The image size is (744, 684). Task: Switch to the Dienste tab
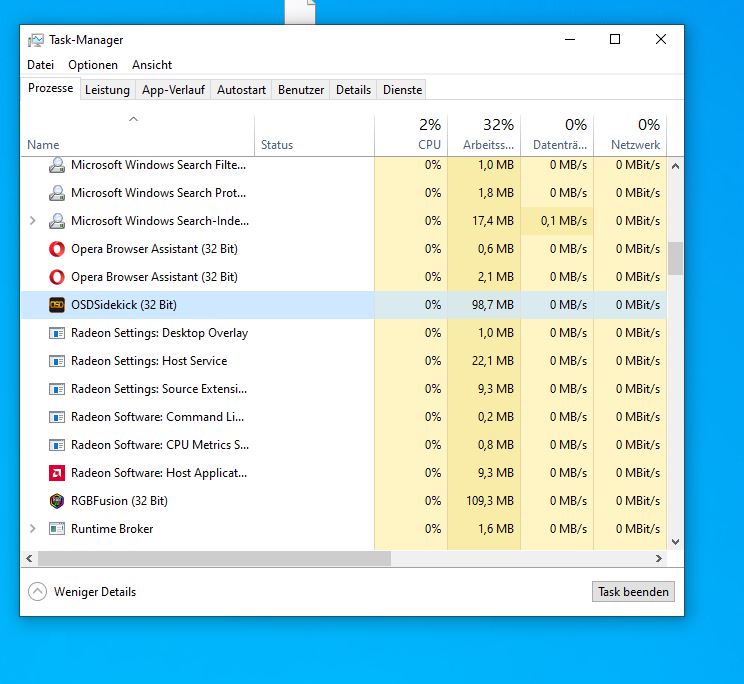(x=402, y=90)
